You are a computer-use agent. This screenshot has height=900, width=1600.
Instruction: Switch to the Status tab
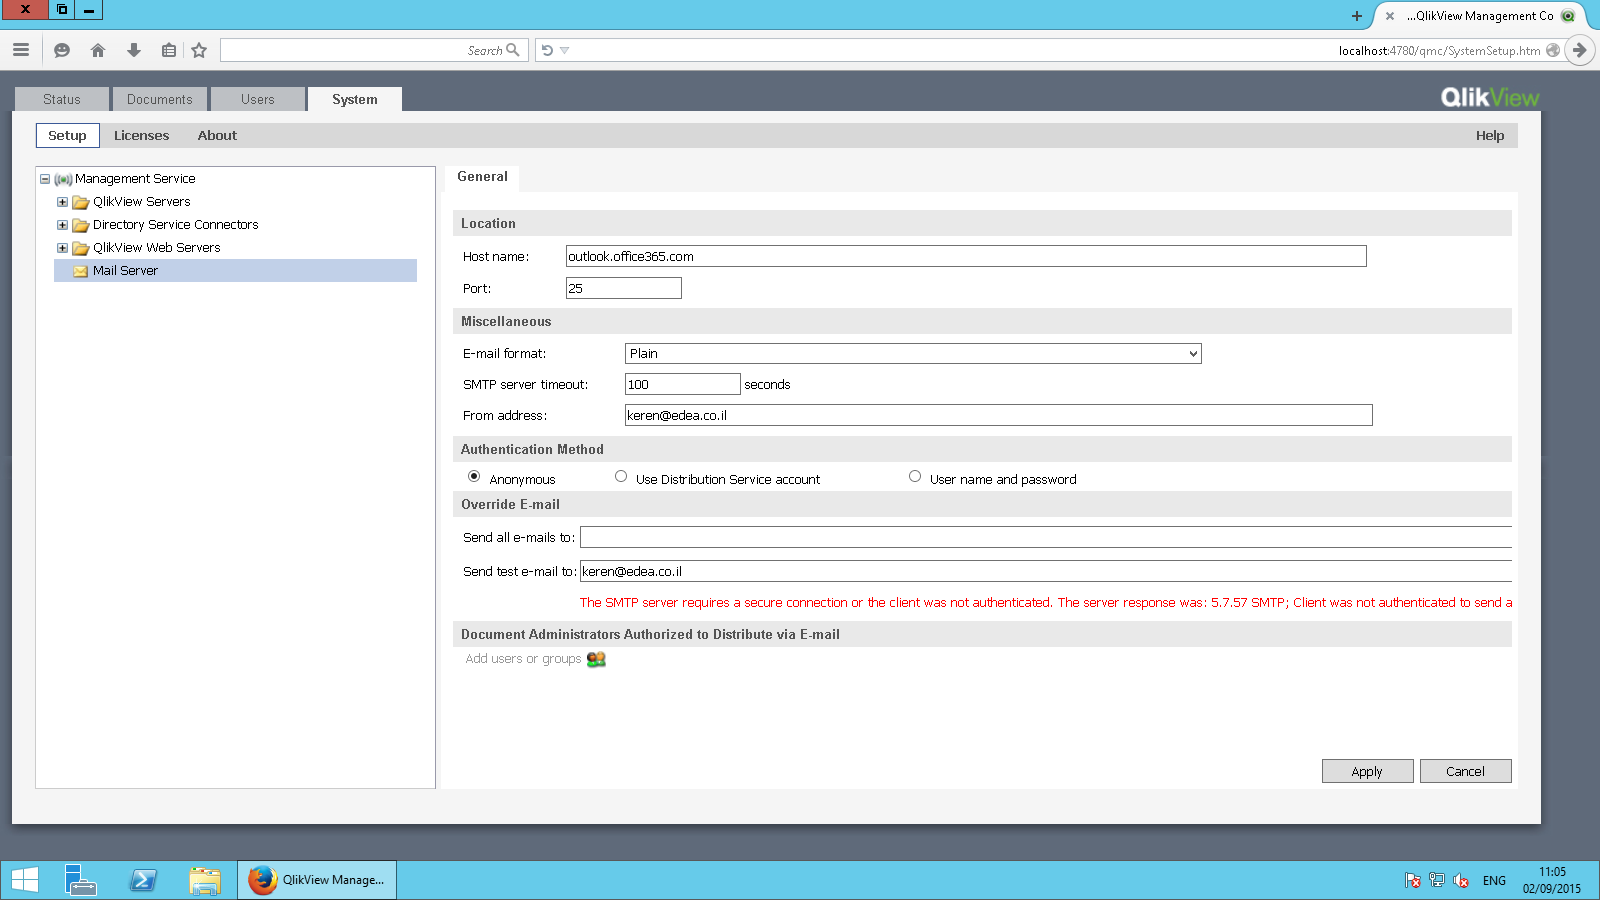click(x=62, y=99)
